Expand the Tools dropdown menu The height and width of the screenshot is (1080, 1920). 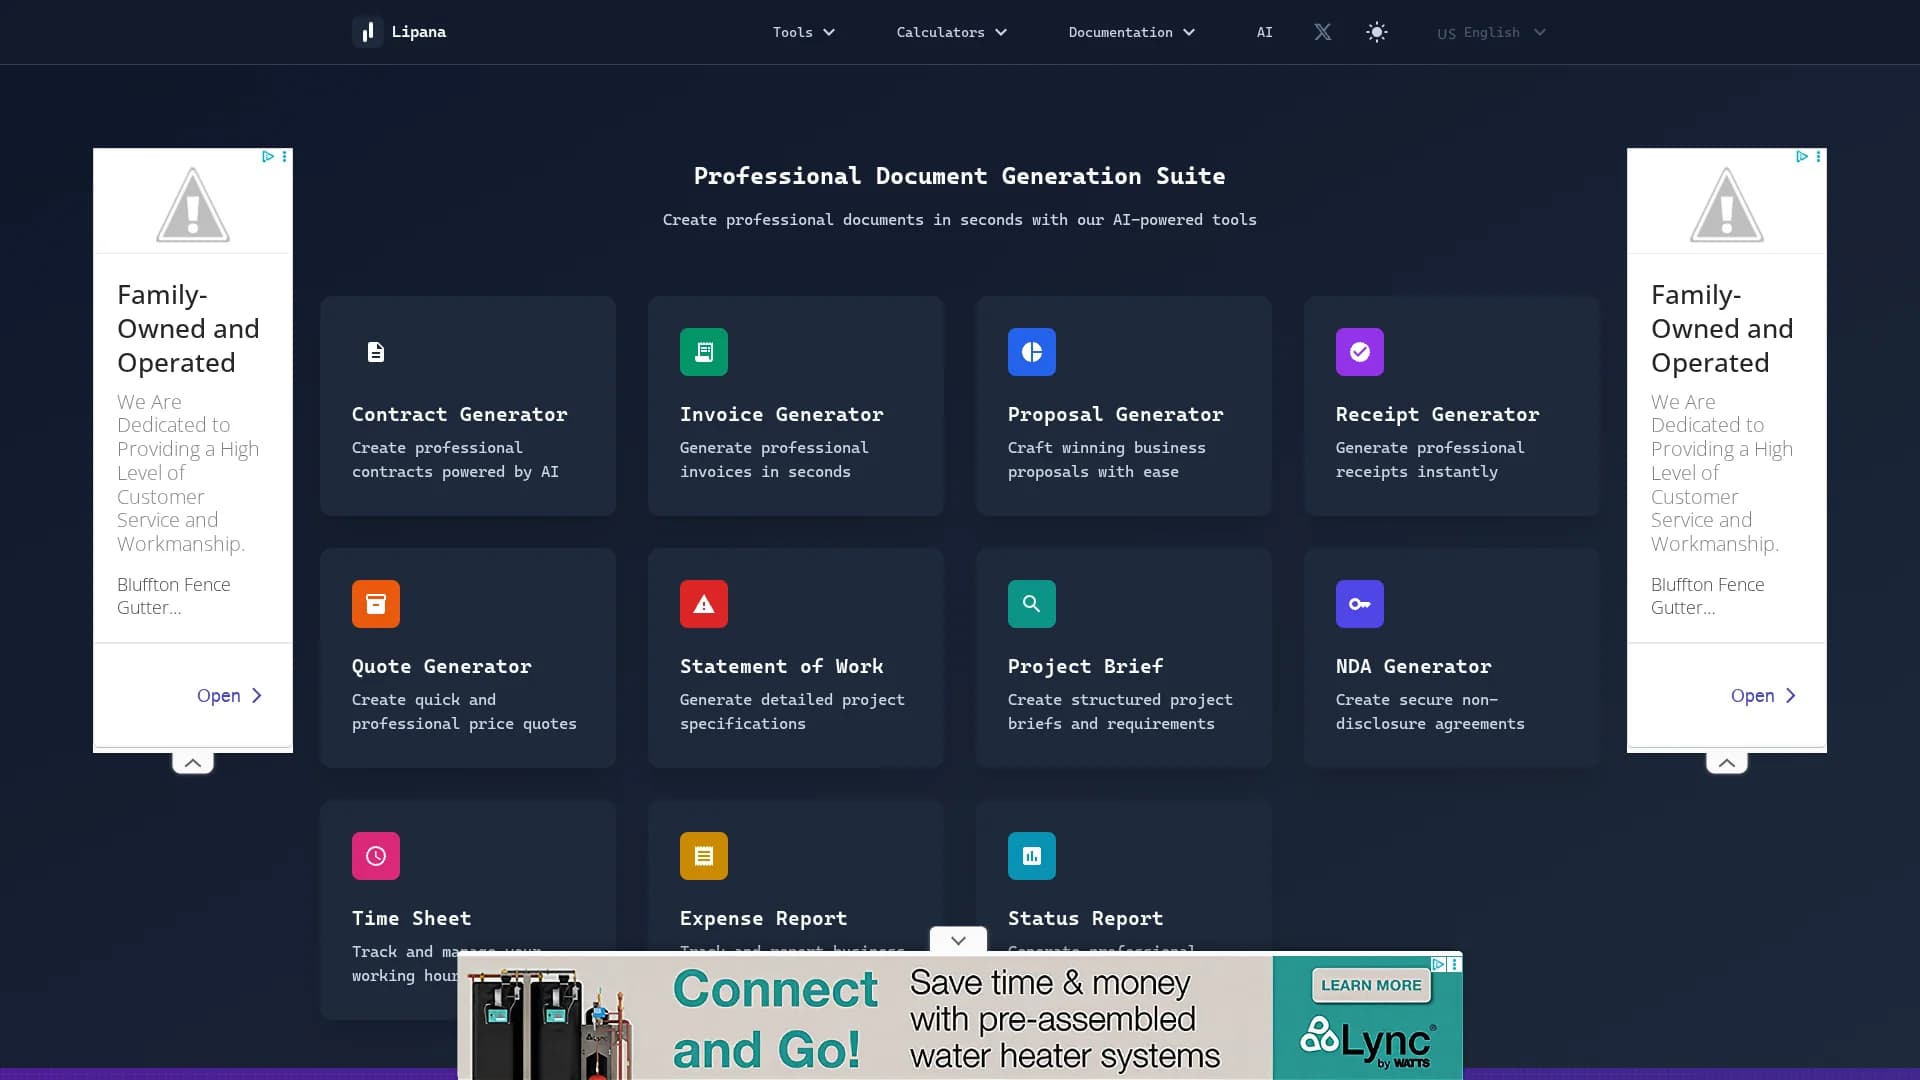[804, 32]
